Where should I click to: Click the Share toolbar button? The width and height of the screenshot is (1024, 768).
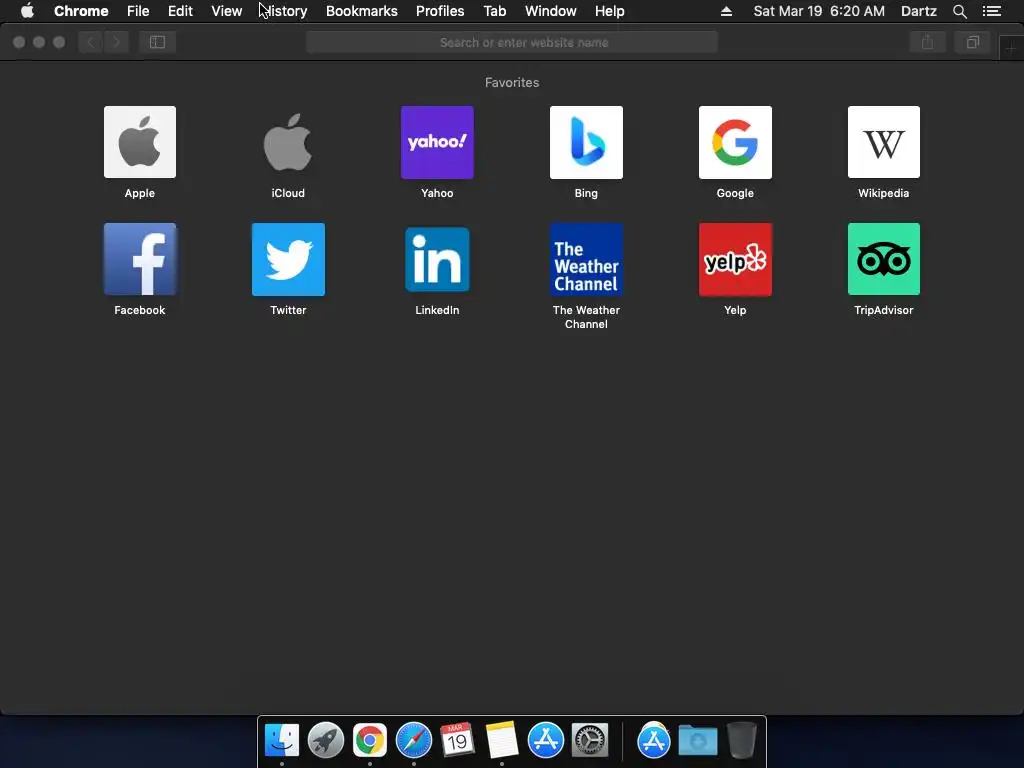coord(927,42)
